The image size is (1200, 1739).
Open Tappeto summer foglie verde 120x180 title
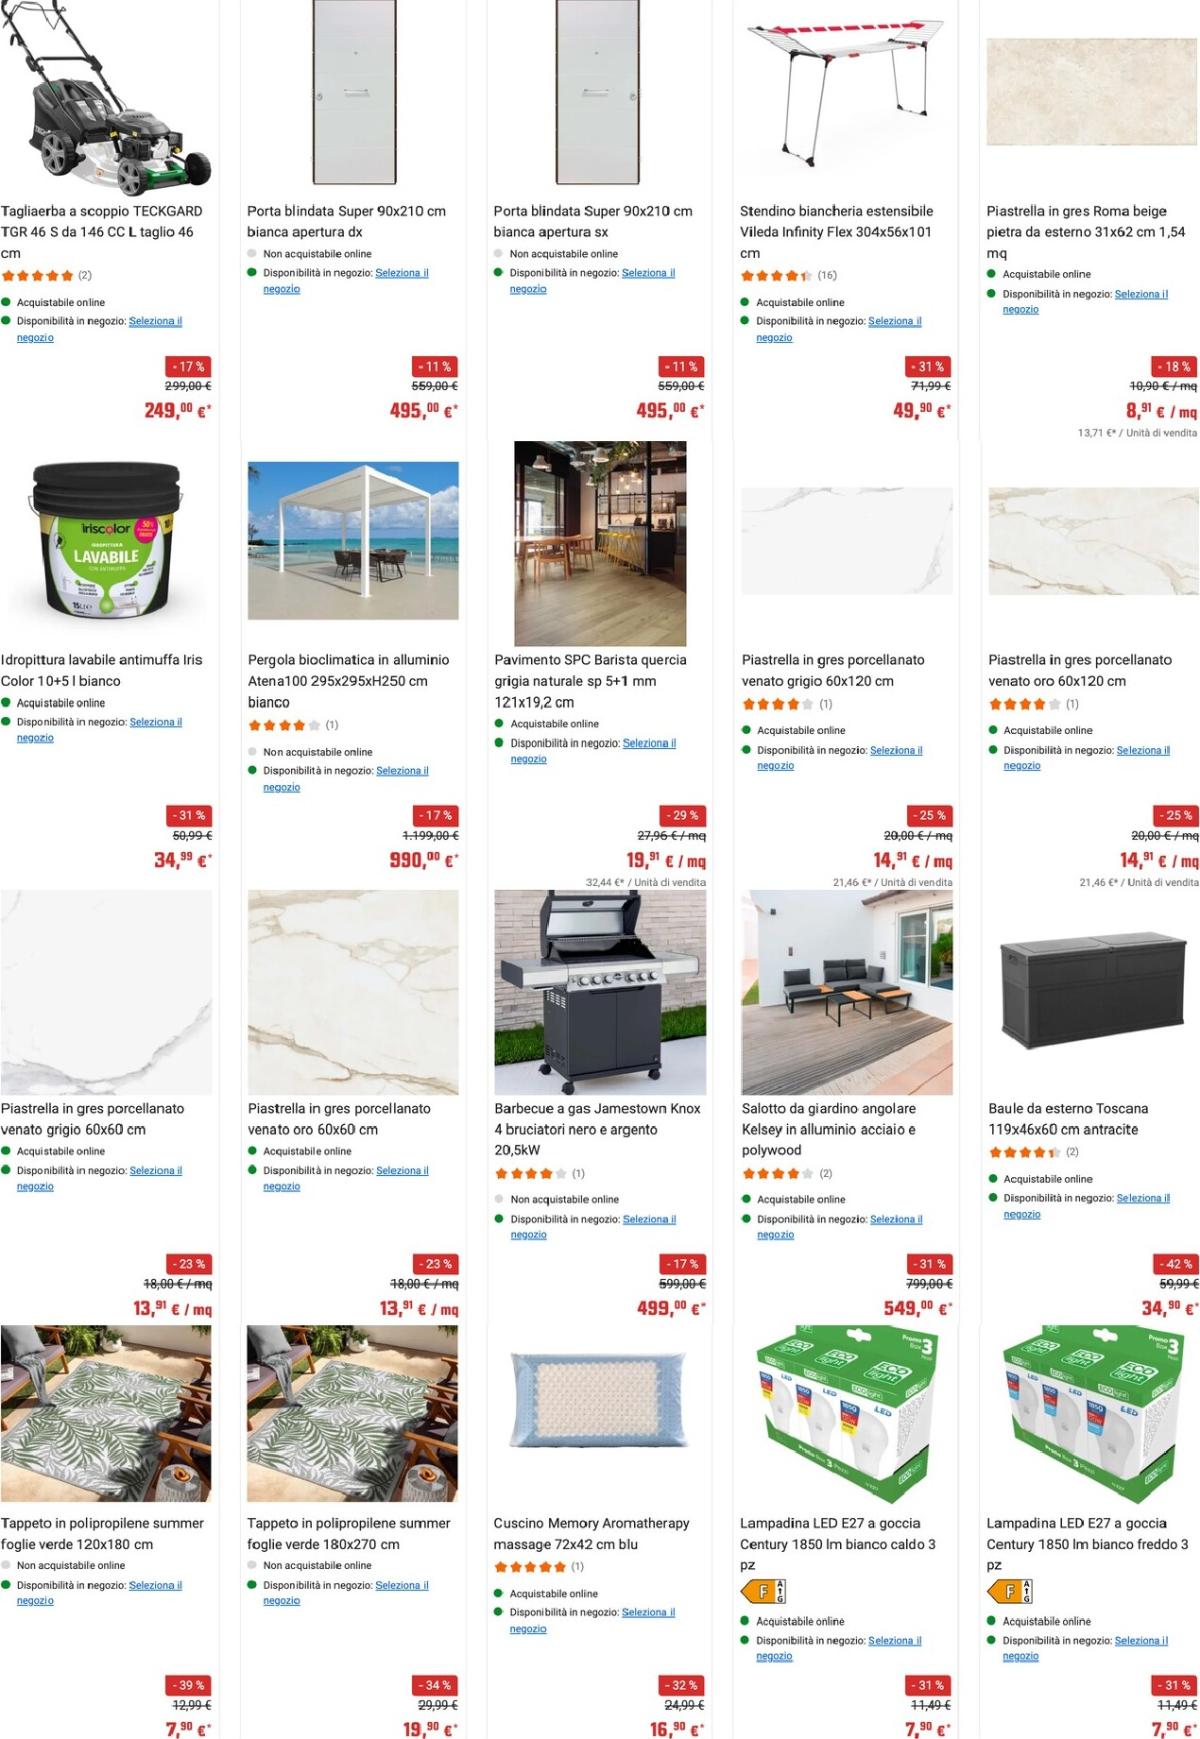pyautogui.click(x=102, y=1533)
